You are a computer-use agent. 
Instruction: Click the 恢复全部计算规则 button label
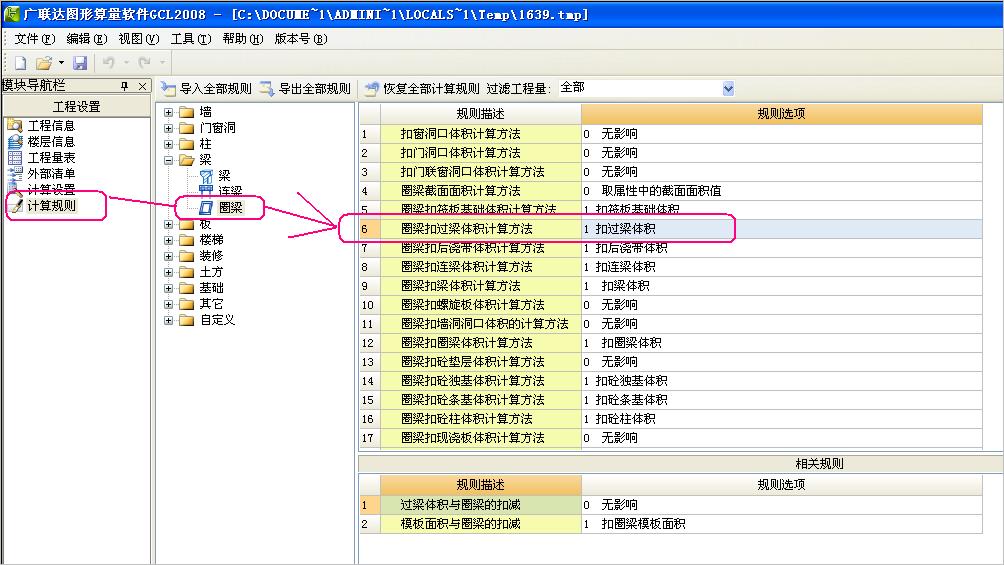point(431,88)
